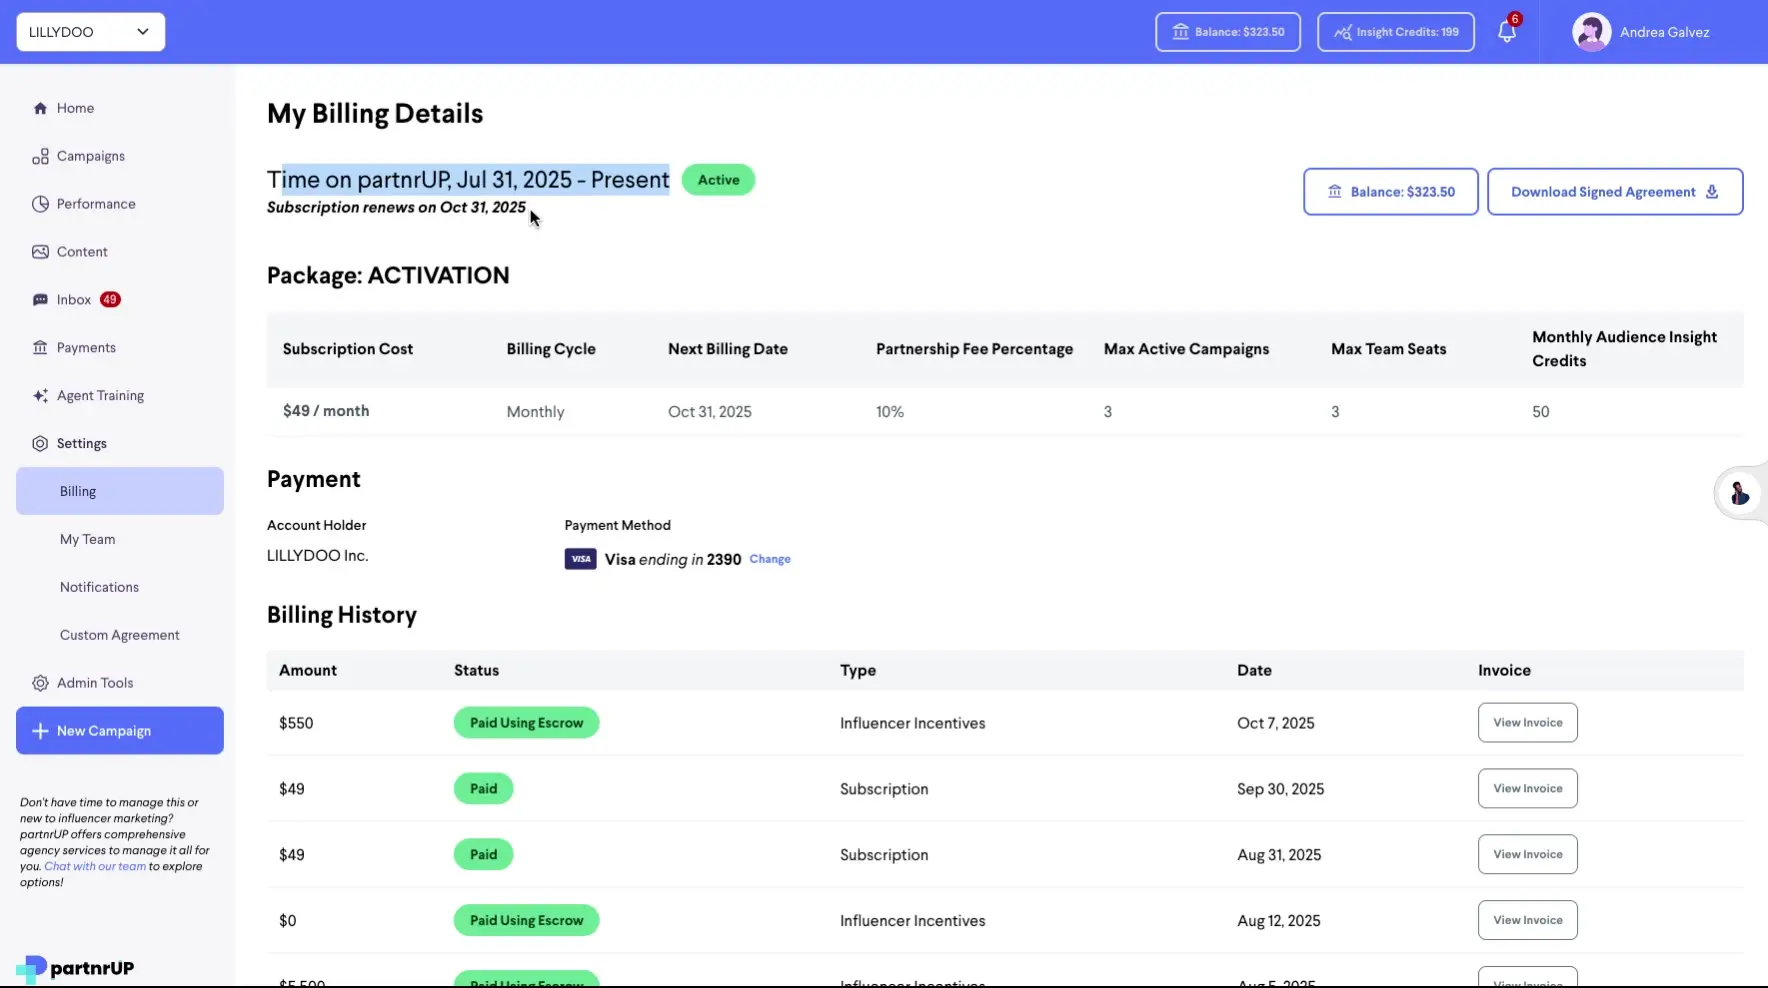Open the Home section from sidebar

point(74,107)
